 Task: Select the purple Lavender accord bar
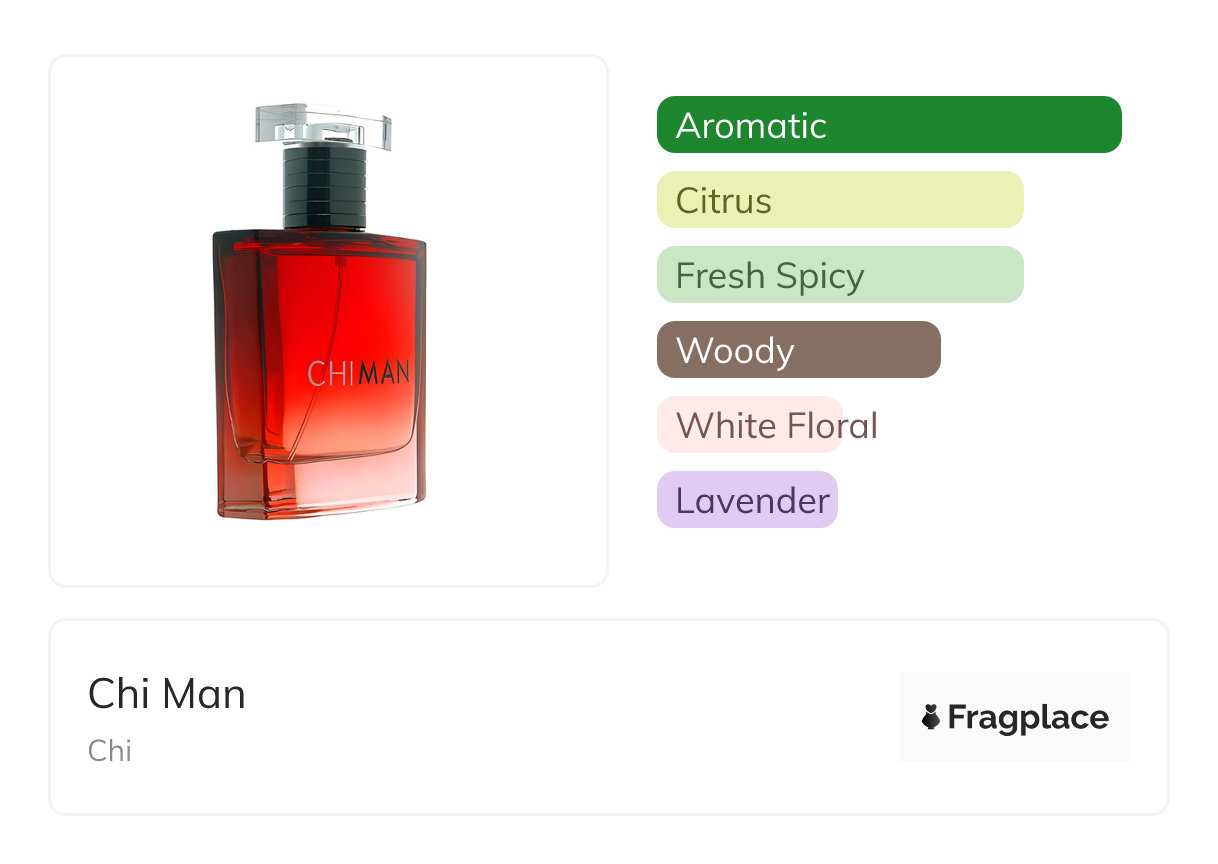click(747, 500)
